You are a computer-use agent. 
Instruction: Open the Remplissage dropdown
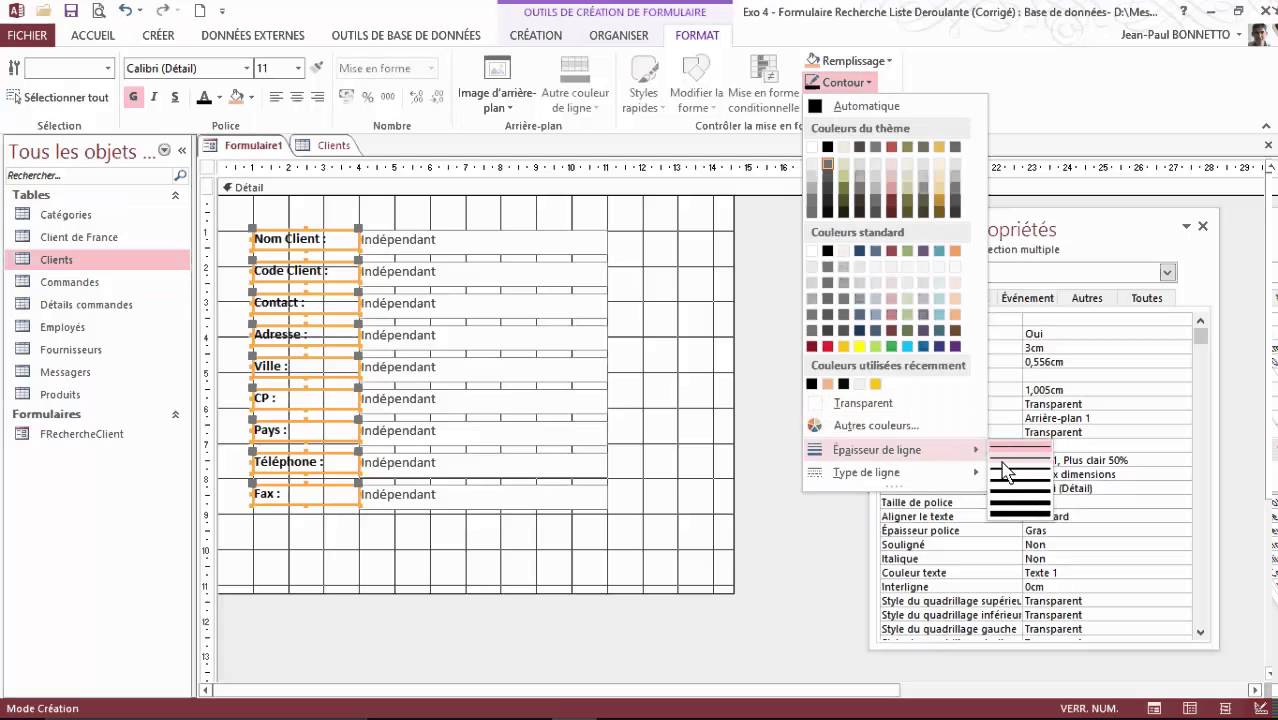[x=849, y=61]
